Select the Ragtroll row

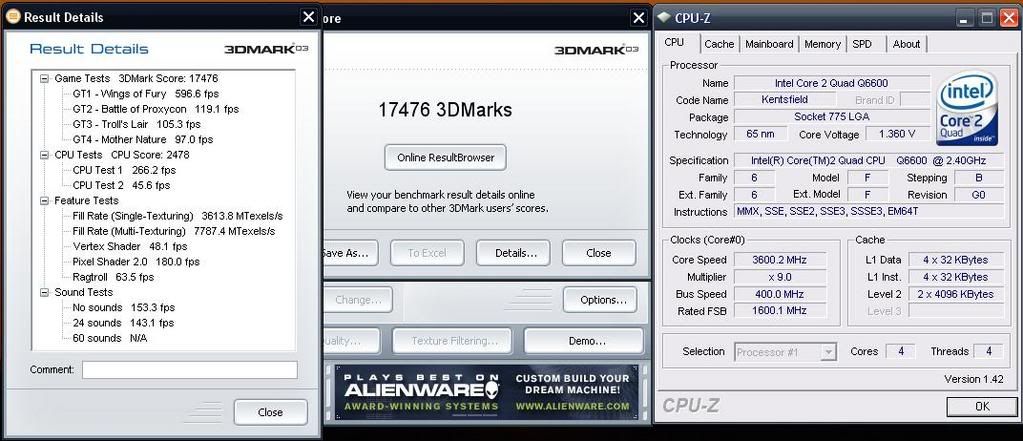coord(113,277)
